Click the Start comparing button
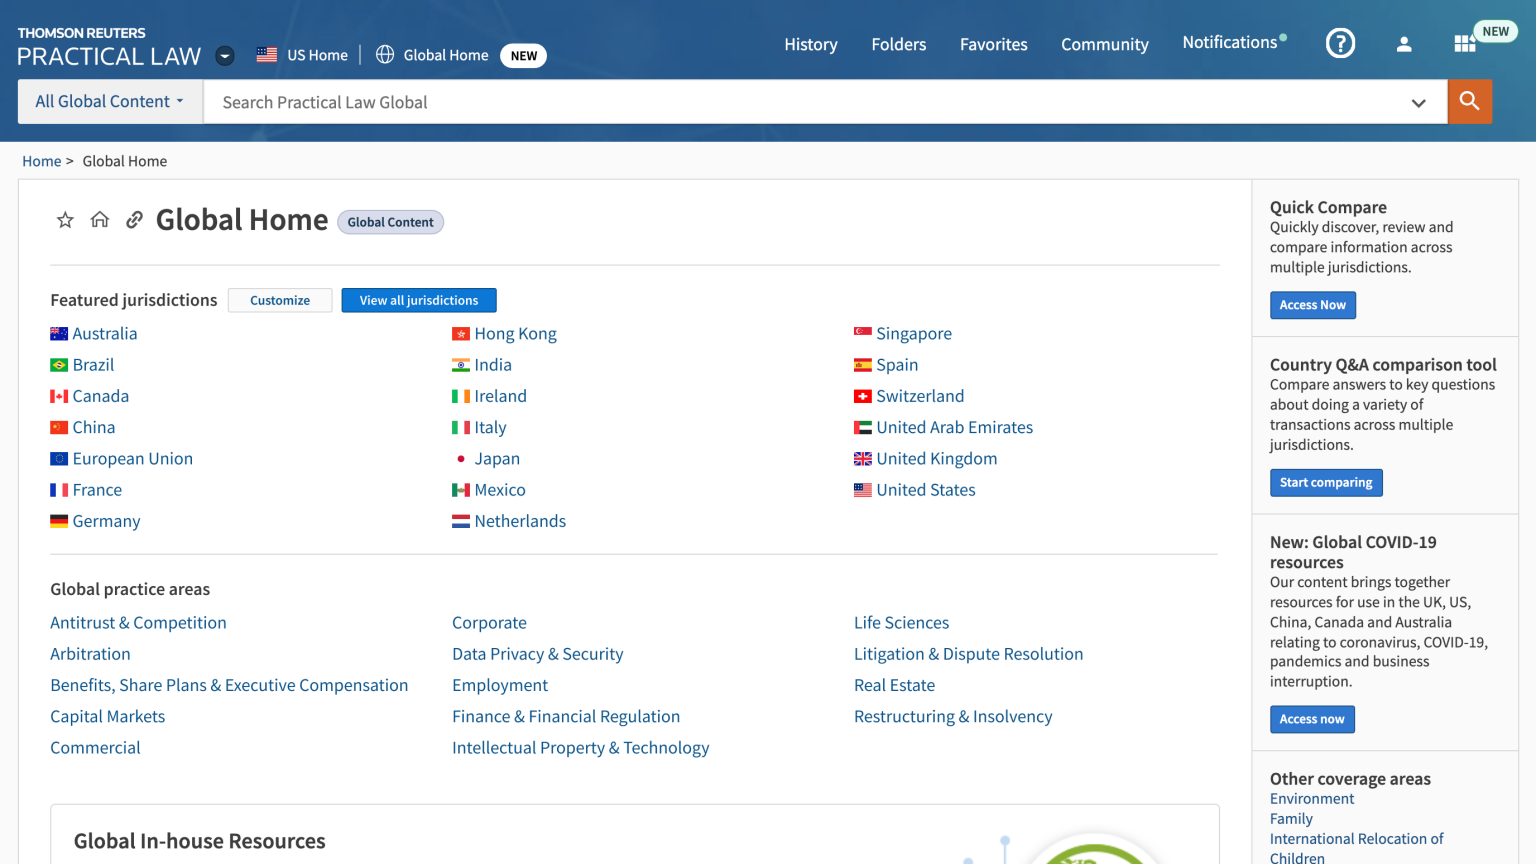The height and width of the screenshot is (864, 1536). (1326, 483)
